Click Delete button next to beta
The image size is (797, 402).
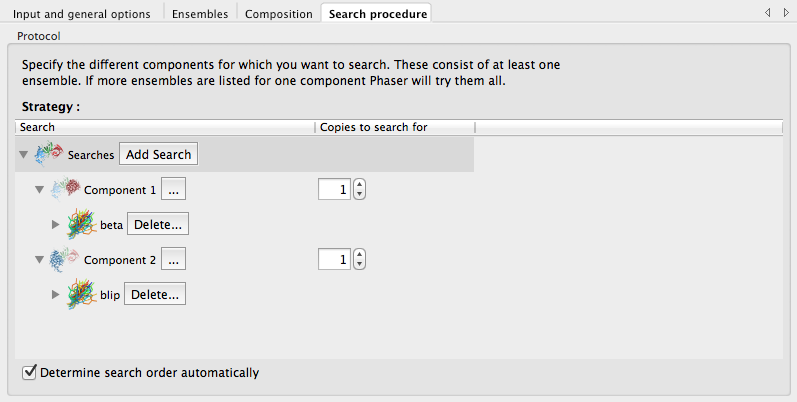(157, 225)
